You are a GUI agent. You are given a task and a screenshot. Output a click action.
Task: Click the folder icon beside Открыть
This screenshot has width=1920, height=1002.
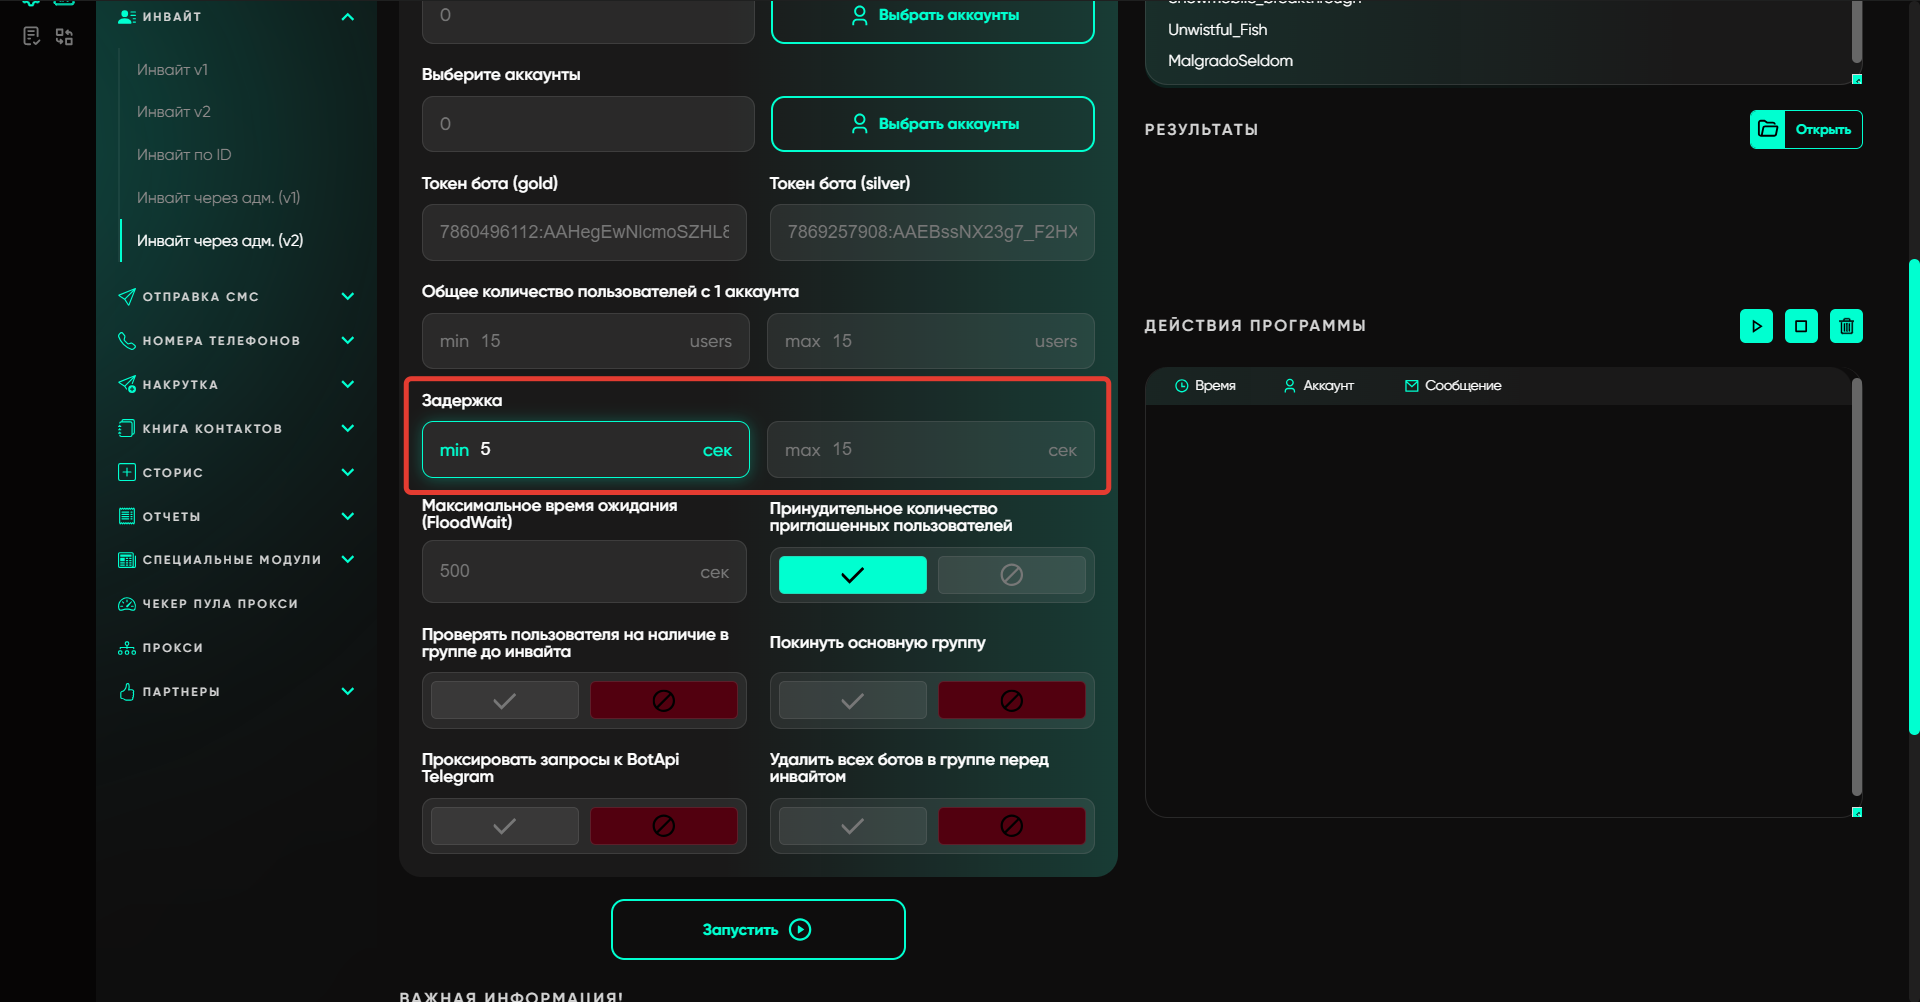pyautogui.click(x=1768, y=129)
